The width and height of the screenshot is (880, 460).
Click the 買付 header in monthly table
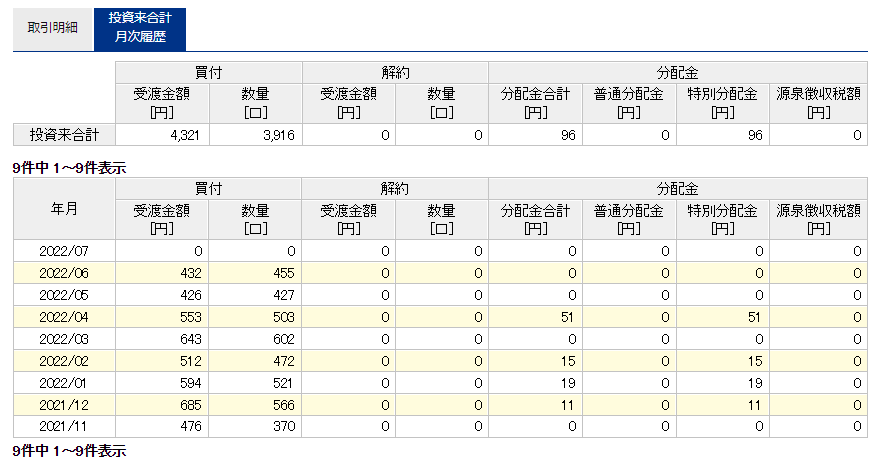(x=208, y=189)
